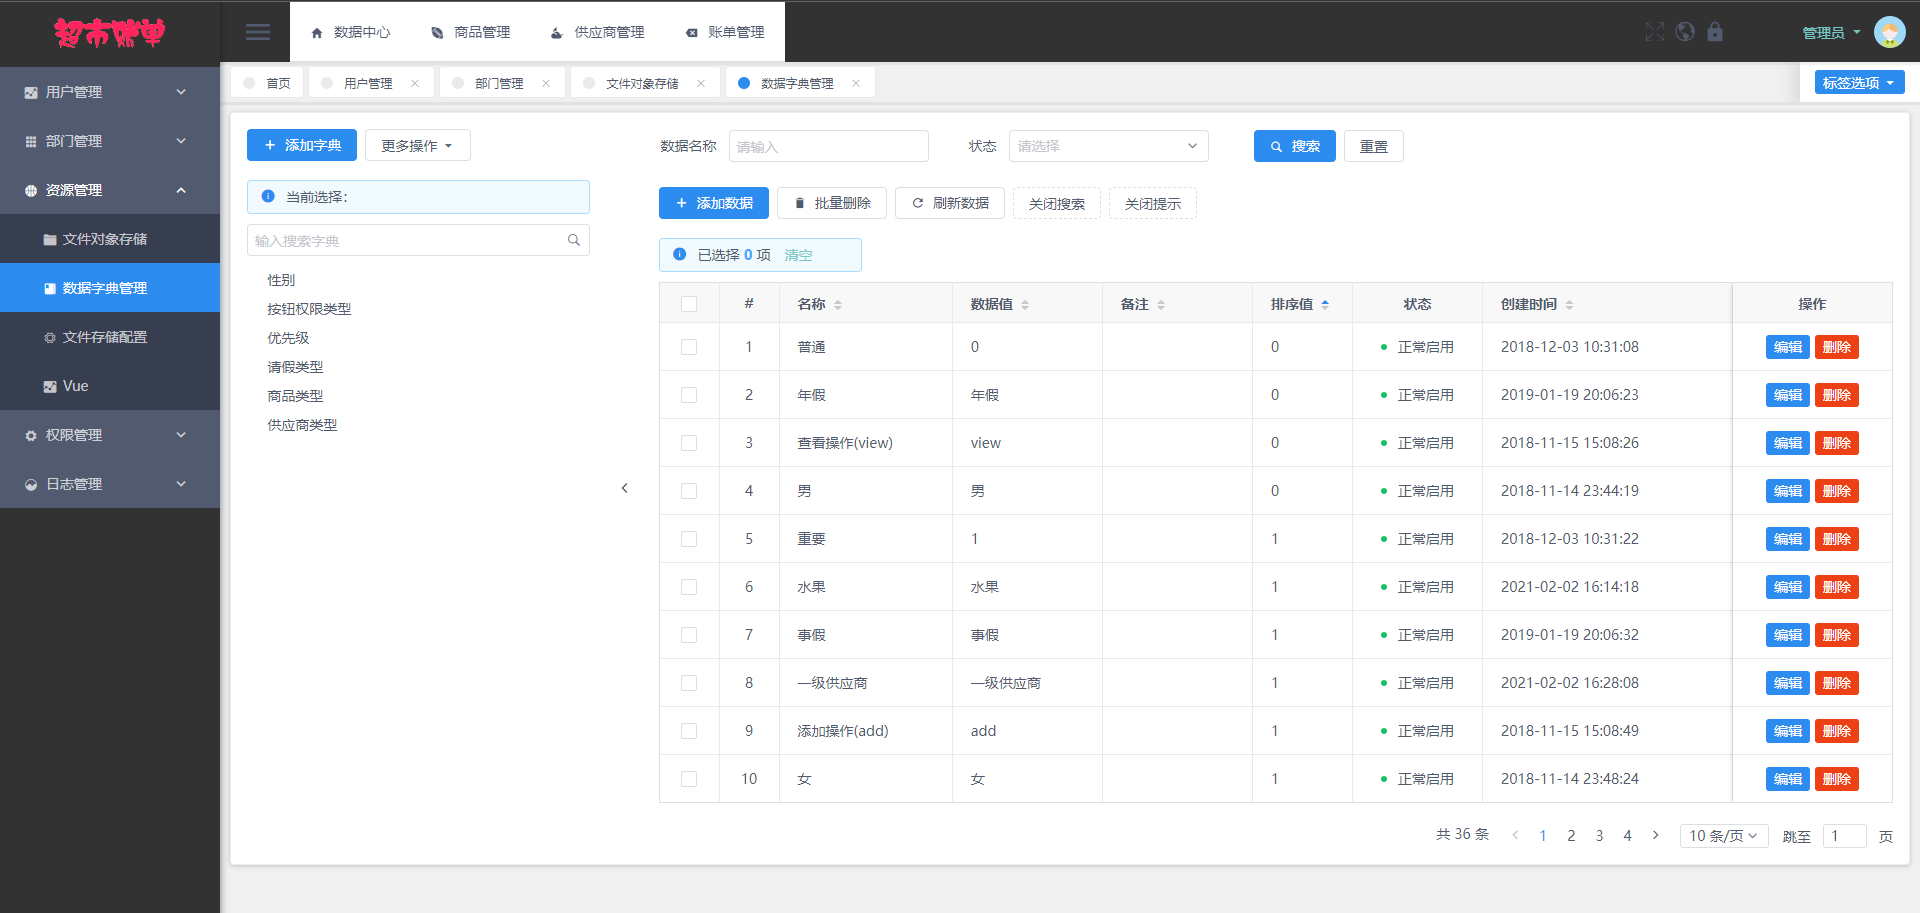This screenshot has height=913, width=1920.
Task: Switch to 供应商管理 top menu
Action: pos(598,32)
